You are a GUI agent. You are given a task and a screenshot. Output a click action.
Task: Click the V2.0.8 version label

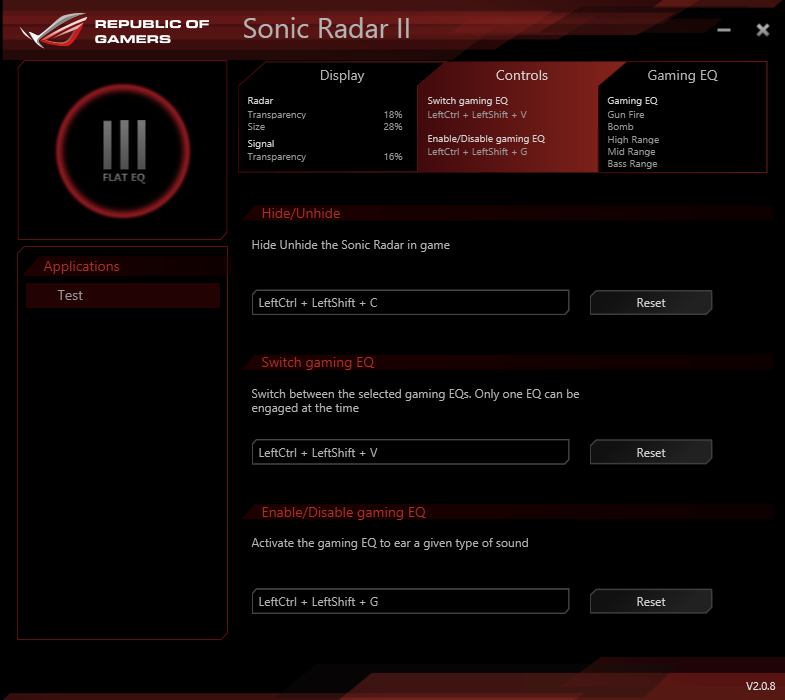(x=760, y=686)
